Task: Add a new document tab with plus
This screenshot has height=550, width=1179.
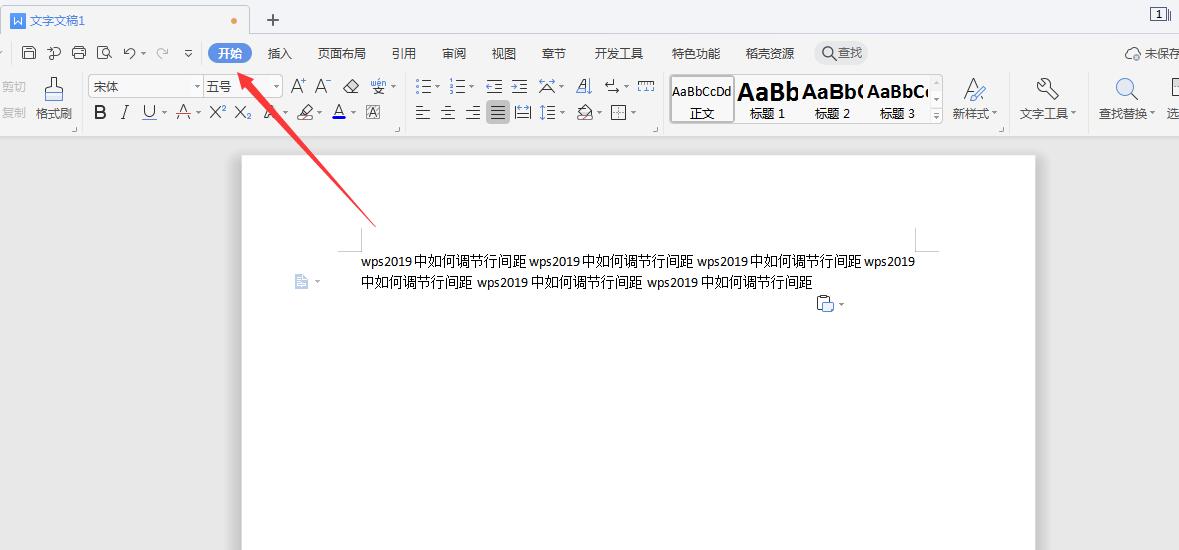Action: 273,20
